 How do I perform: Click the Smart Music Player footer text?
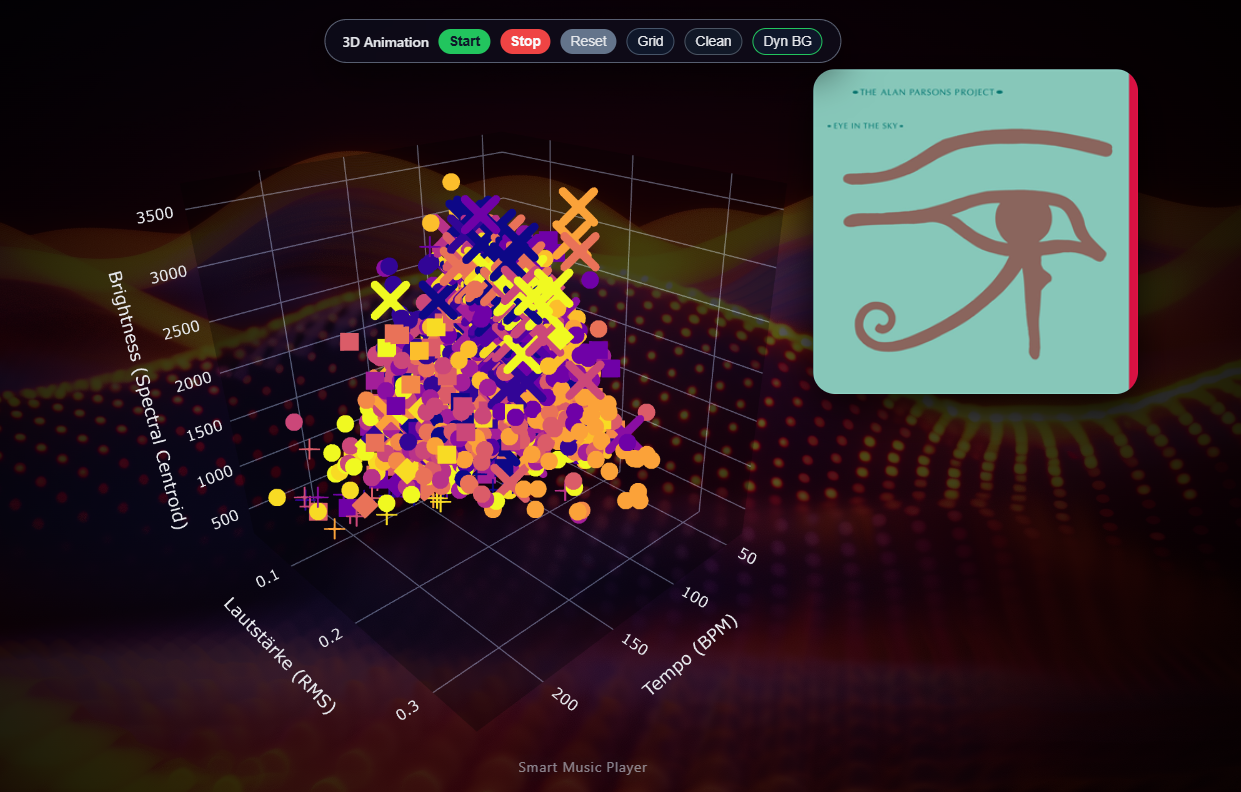[582, 767]
